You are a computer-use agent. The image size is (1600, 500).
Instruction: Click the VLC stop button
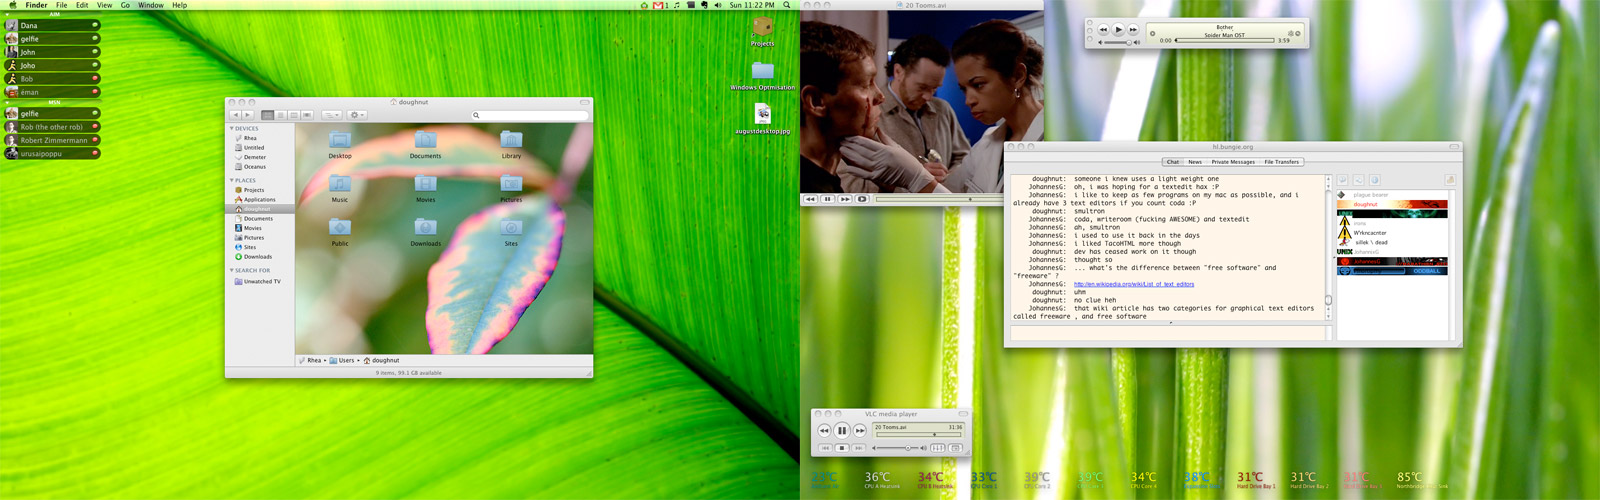[842, 448]
